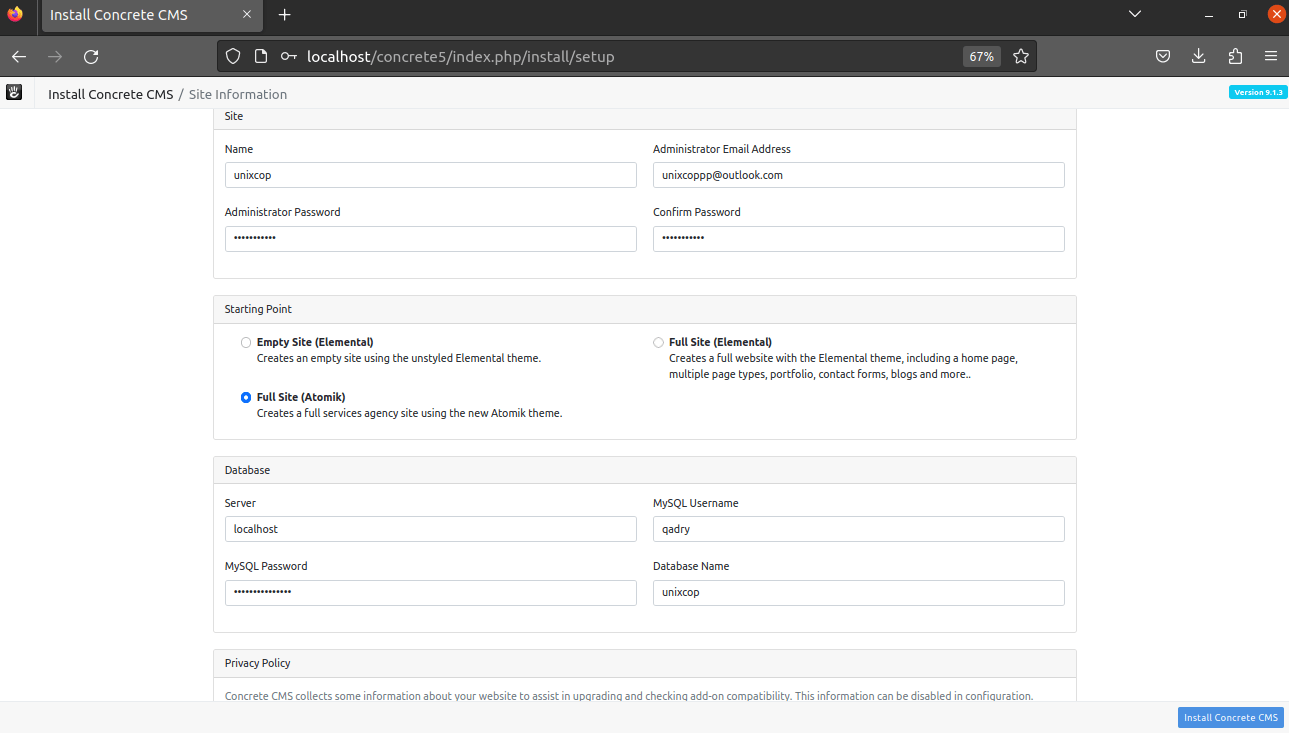Click the Install Concrete CMS breadcrumb title
Viewport: 1289px width, 733px height.
pyautogui.click(x=110, y=94)
